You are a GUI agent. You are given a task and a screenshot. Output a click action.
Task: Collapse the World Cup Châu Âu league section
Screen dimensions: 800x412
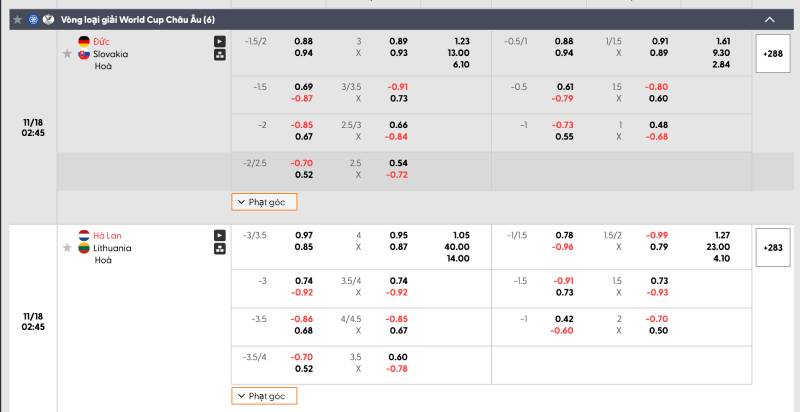click(769, 19)
